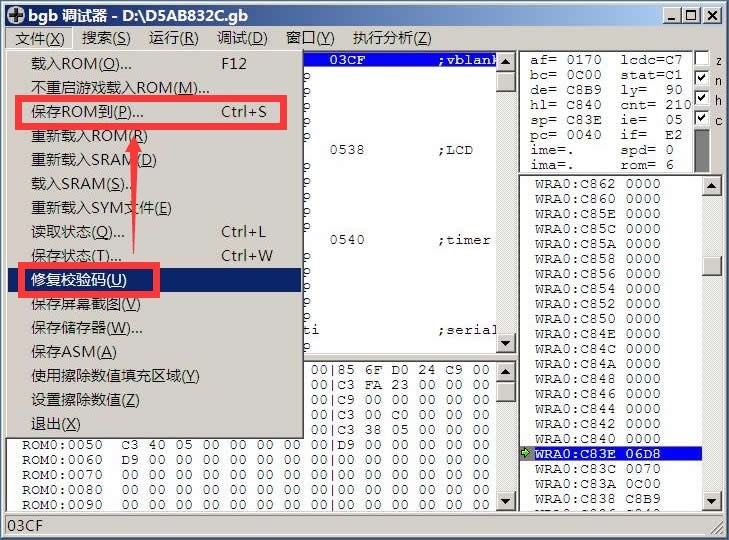Toggle the h flag checkbox

point(702,98)
